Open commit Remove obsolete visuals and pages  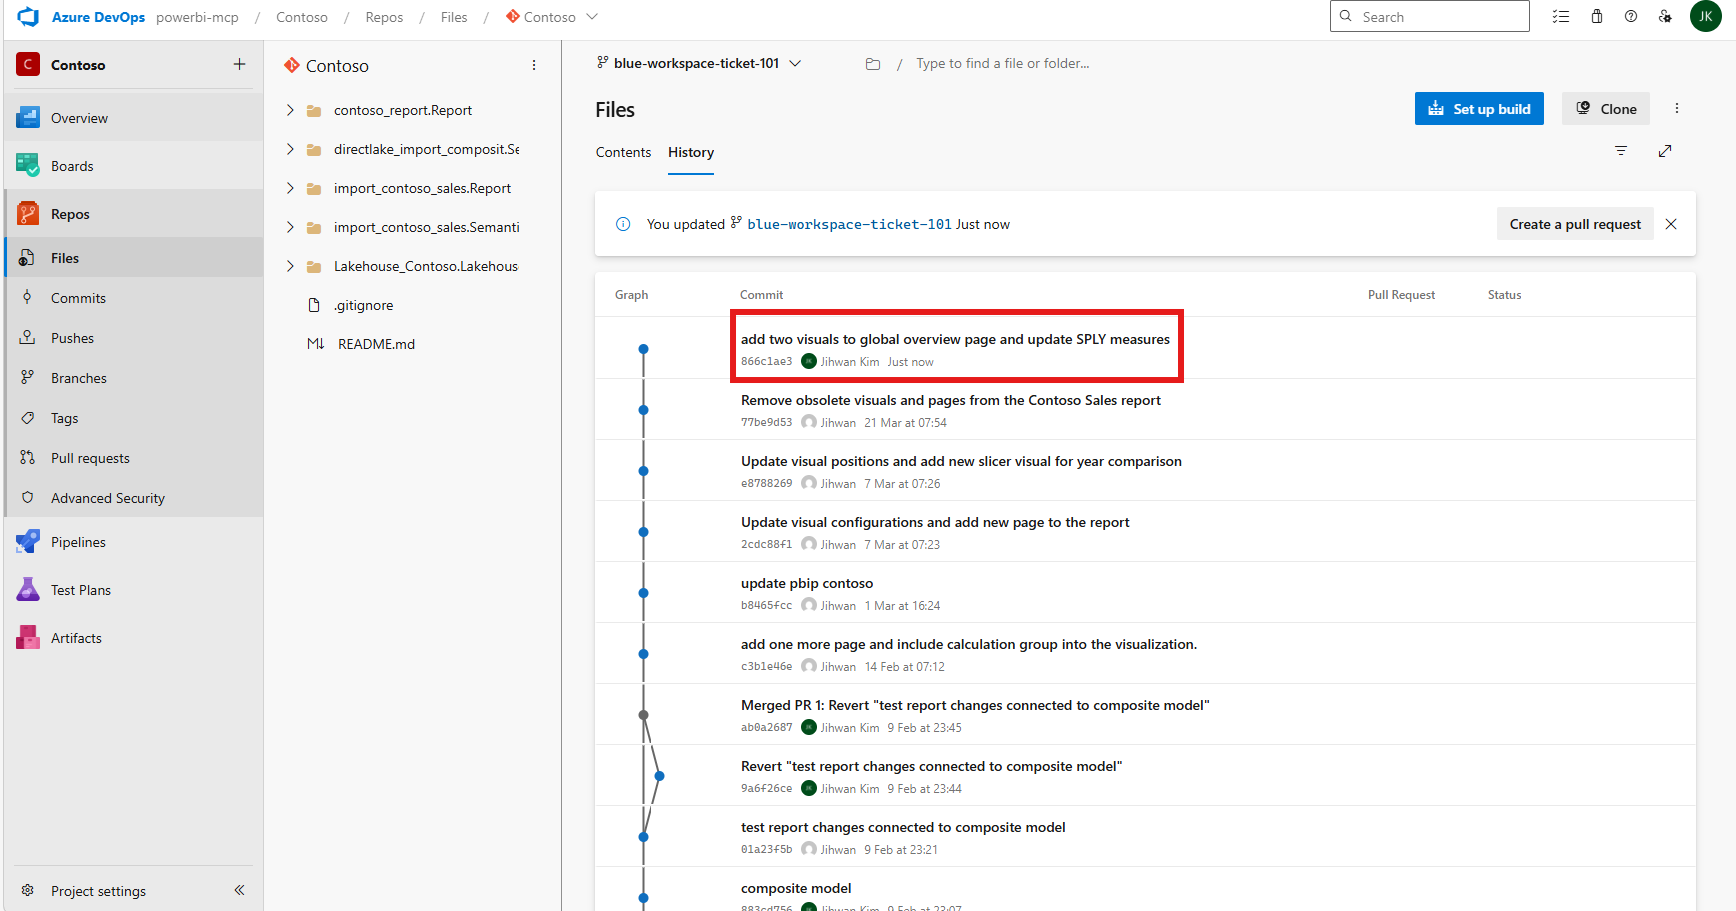[x=951, y=400]
